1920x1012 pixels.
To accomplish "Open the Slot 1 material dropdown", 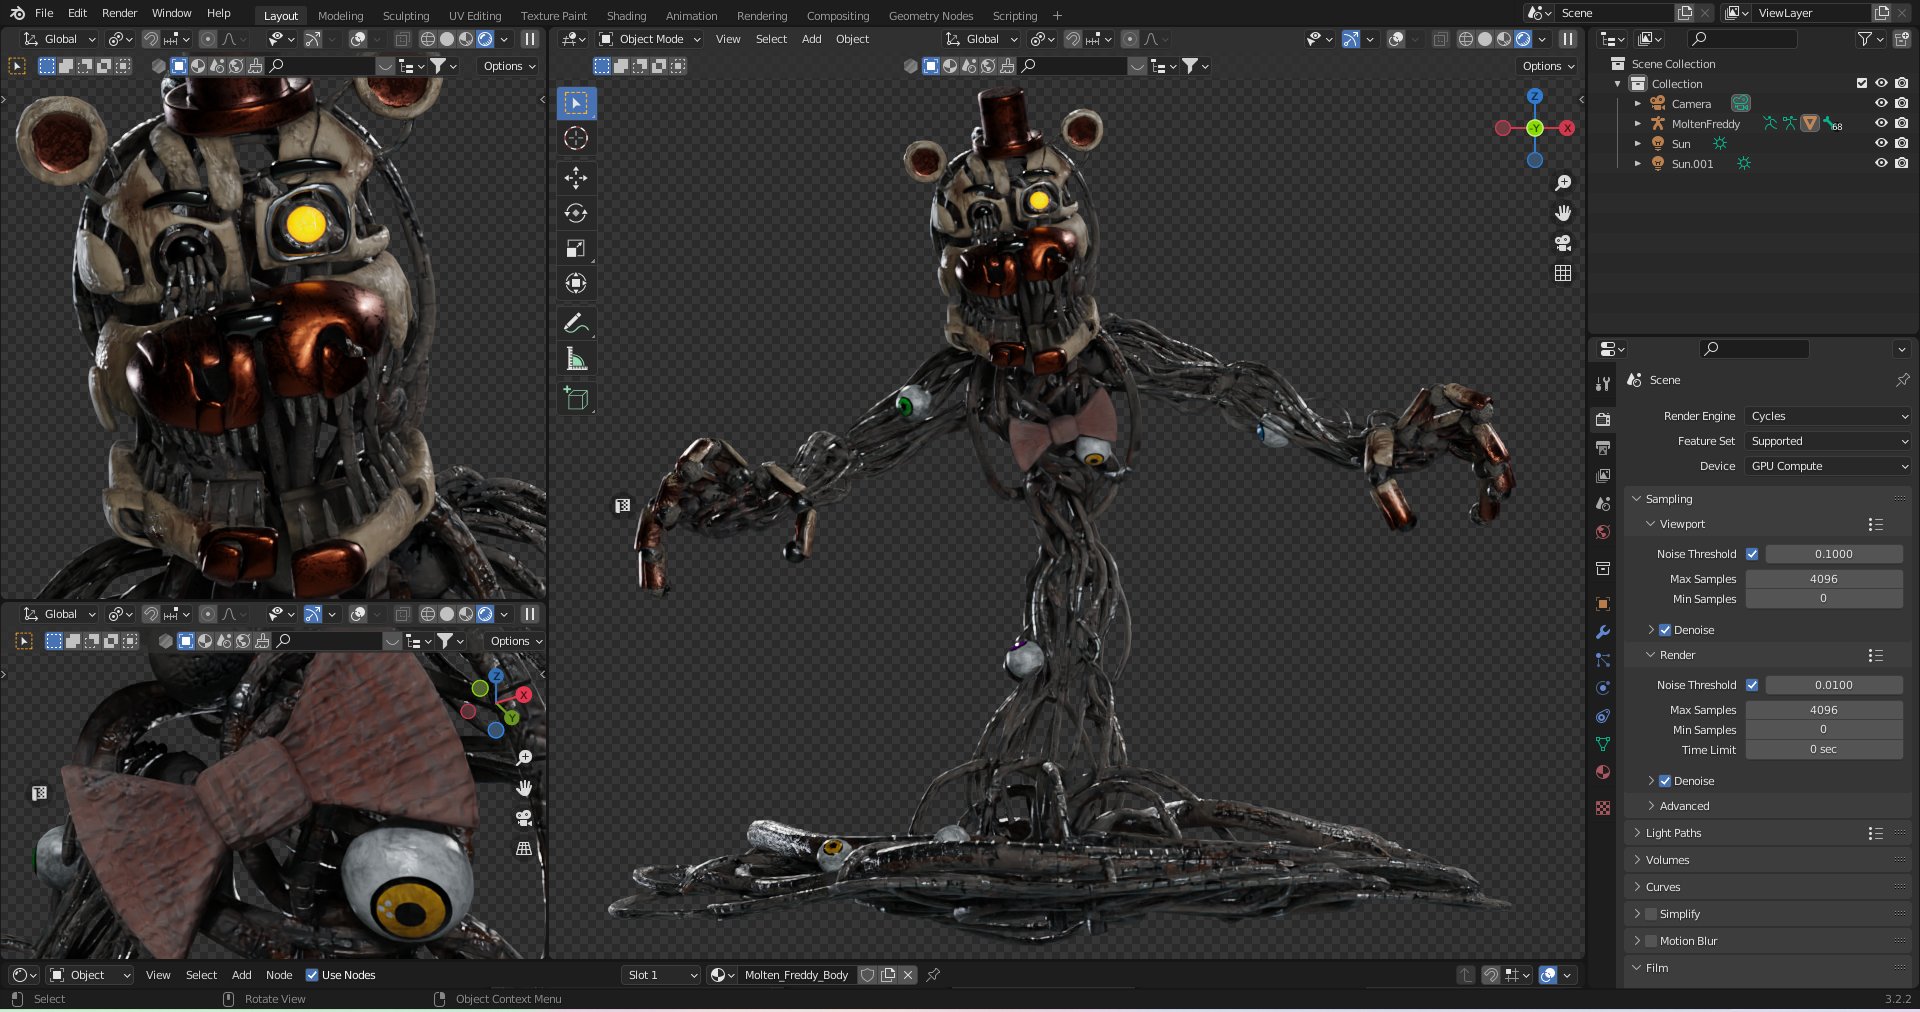I will [x=661, y=975].
